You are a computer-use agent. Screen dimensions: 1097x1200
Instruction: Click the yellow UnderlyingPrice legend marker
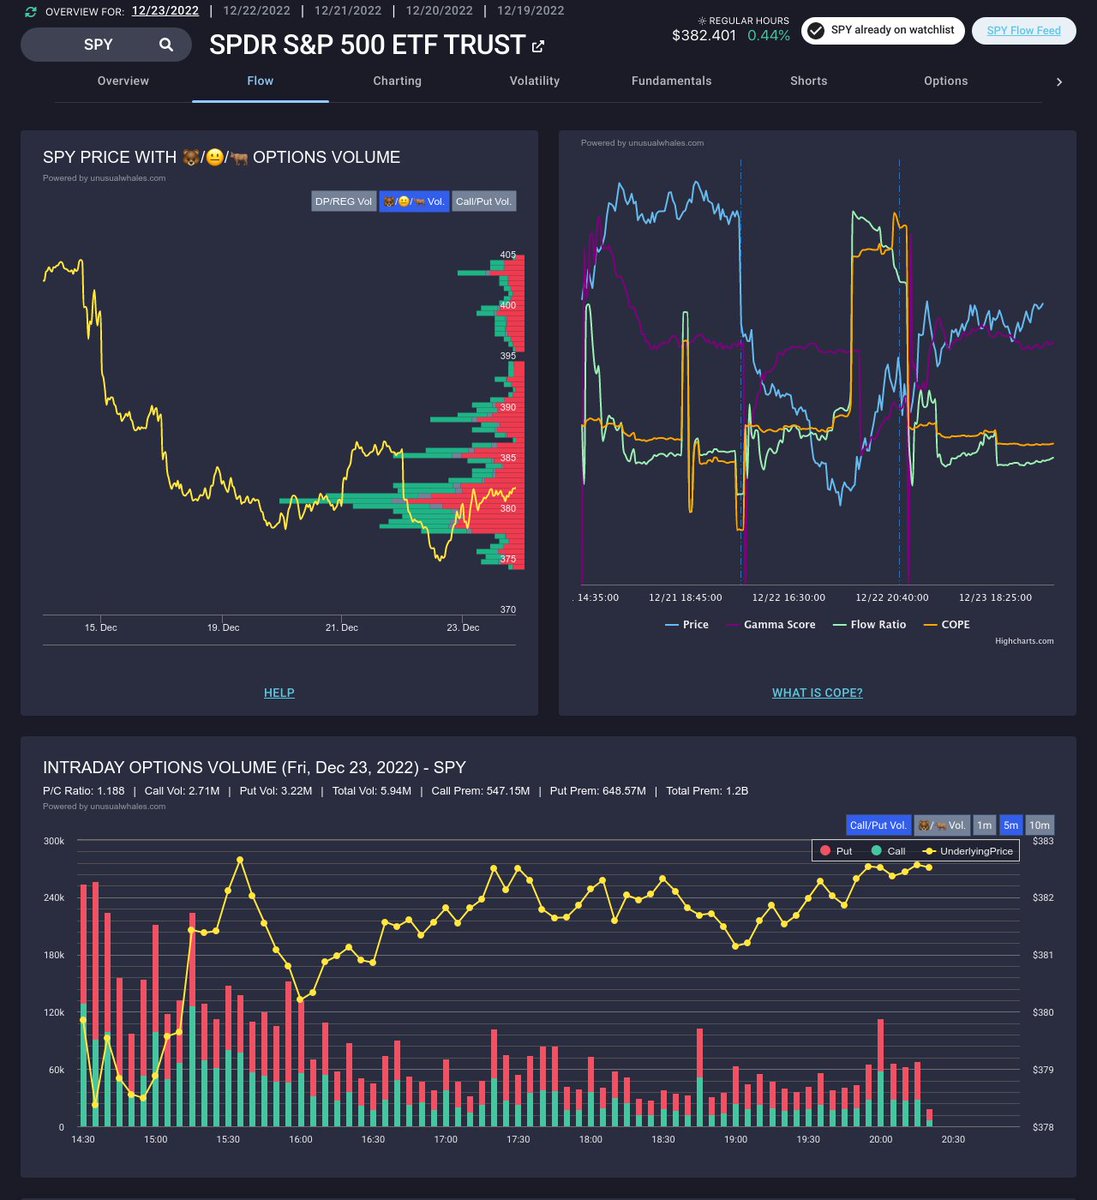click(x=928, y=851)
